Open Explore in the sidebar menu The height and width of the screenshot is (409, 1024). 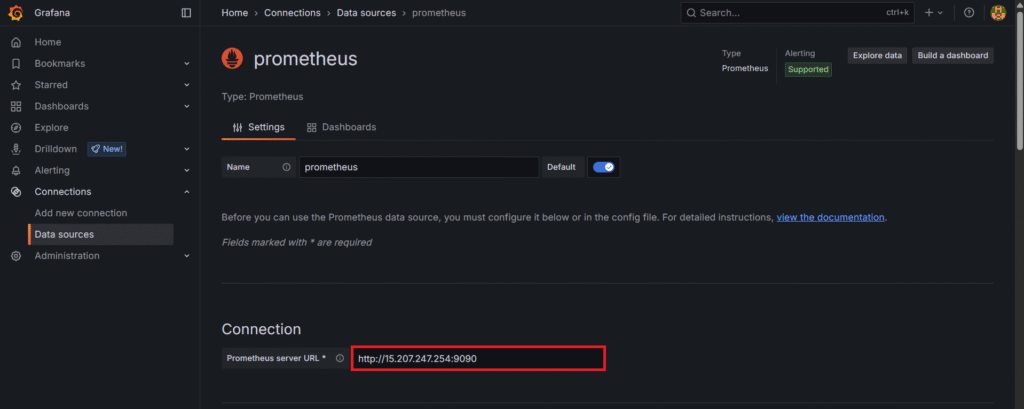tap(52, 128)
